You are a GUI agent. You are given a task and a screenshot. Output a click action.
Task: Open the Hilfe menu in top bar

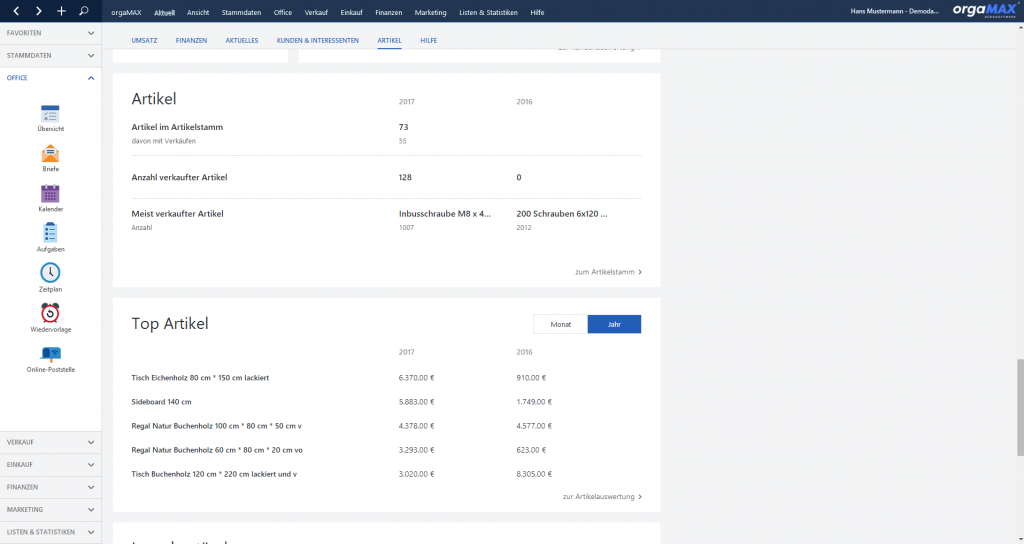point(537,12)
